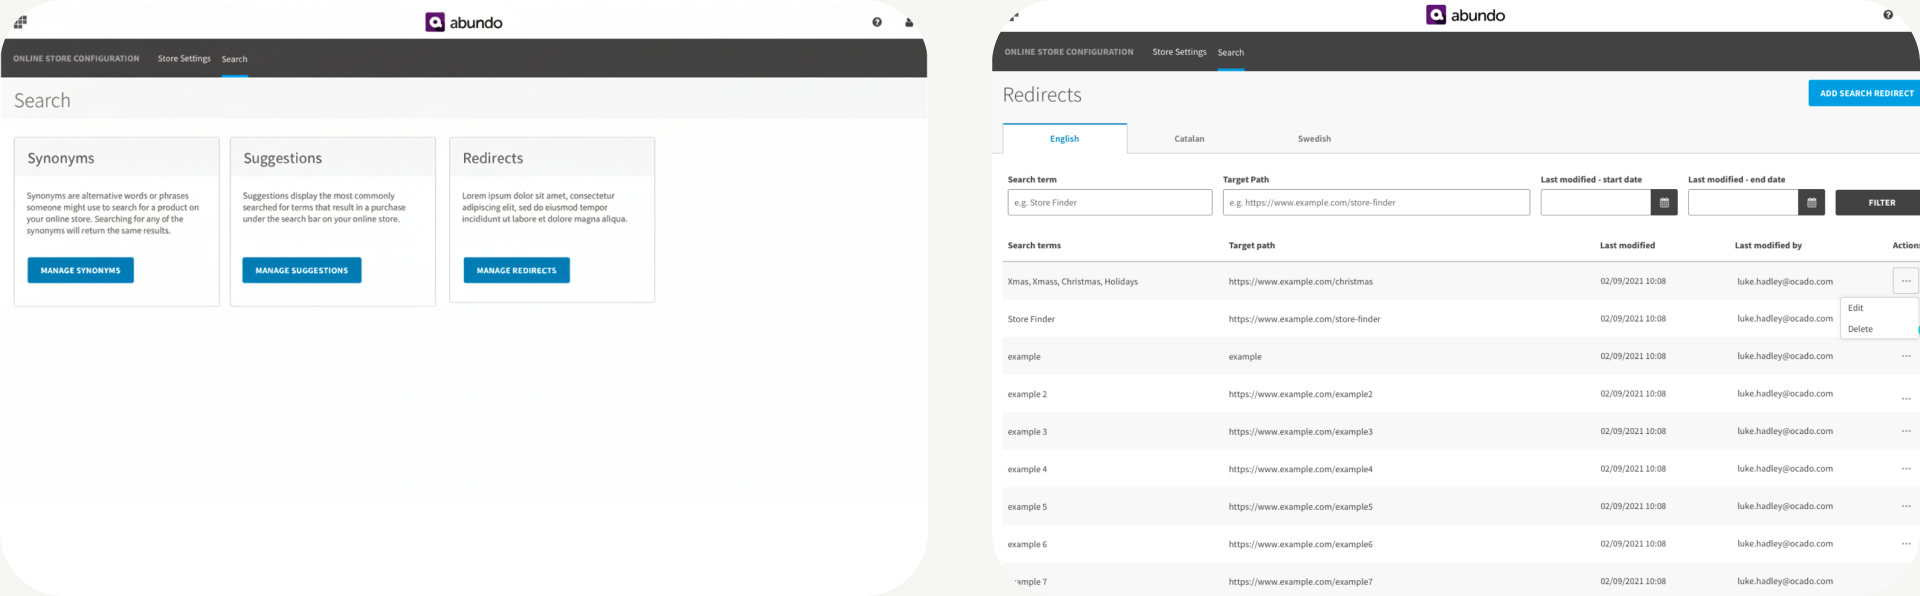The height and width of the screenshot is (596, 1920).
Task: Click target path https://www.example.com/example2
Action: pyautogui.click(x=1301, y=394)
